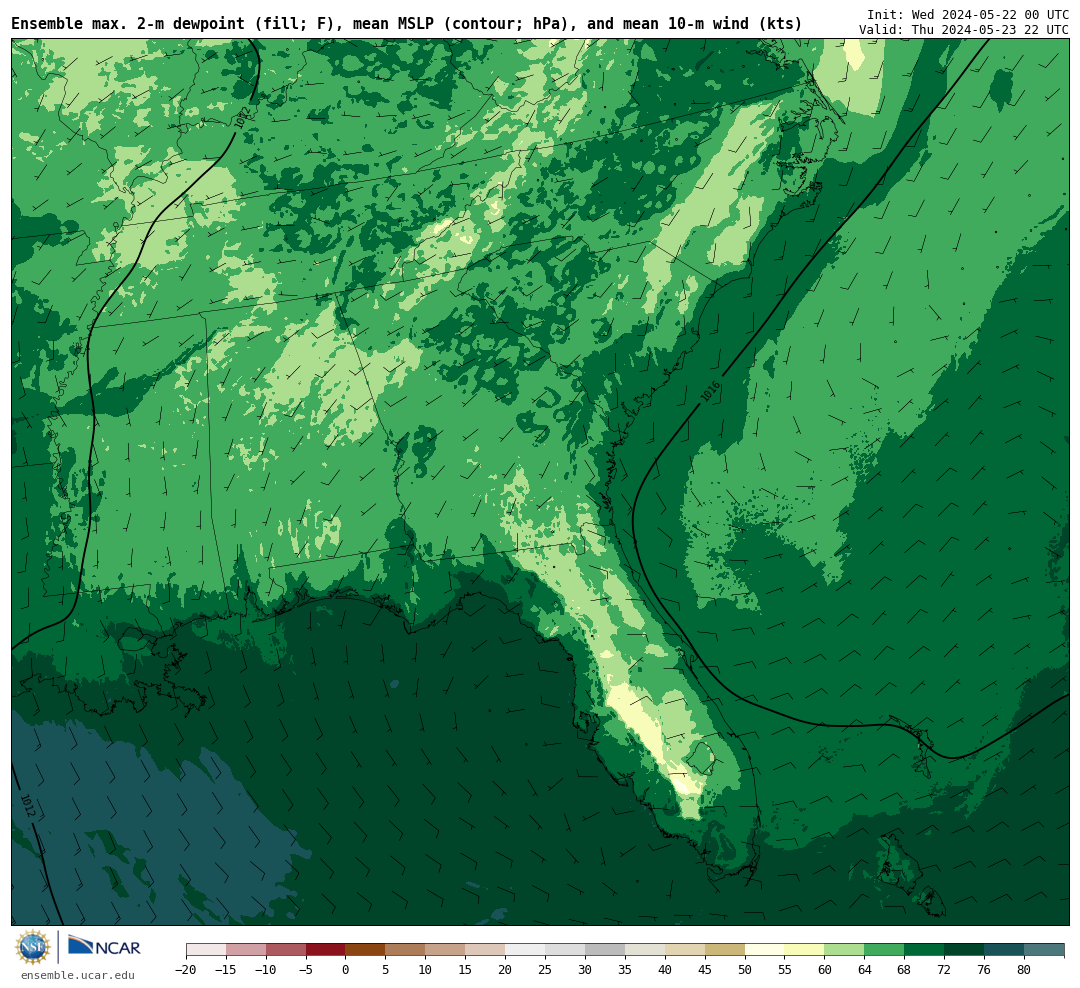Pick the pale yellow swatch between 50 and 55
1080x988 pixels.
click(x=765, y=950)
